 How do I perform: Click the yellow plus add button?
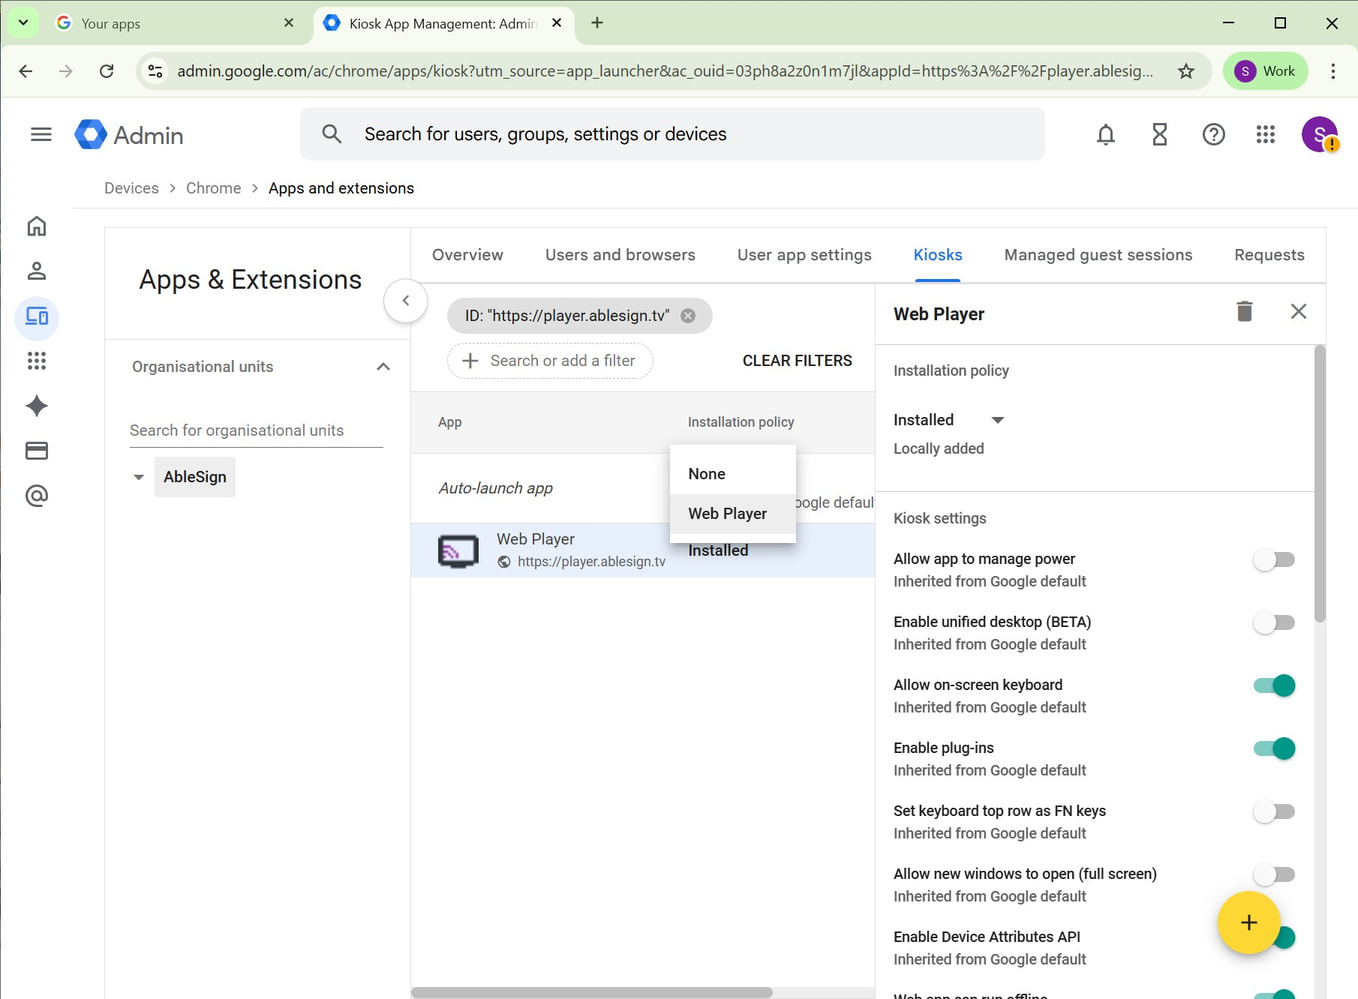1248,922
